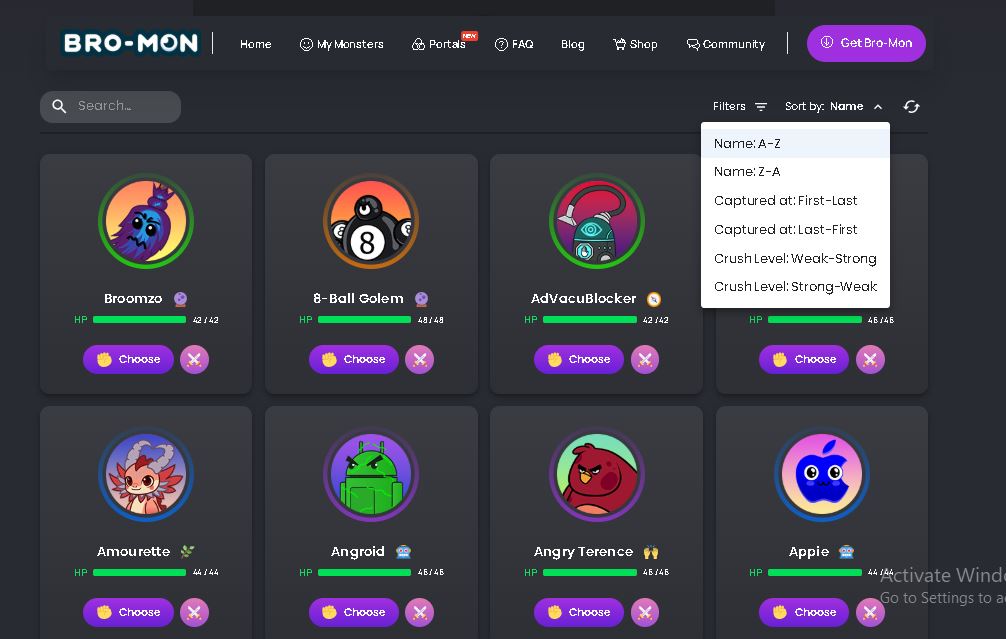Click the crossed-swords icon under Angroid

(x=419, y=612)
